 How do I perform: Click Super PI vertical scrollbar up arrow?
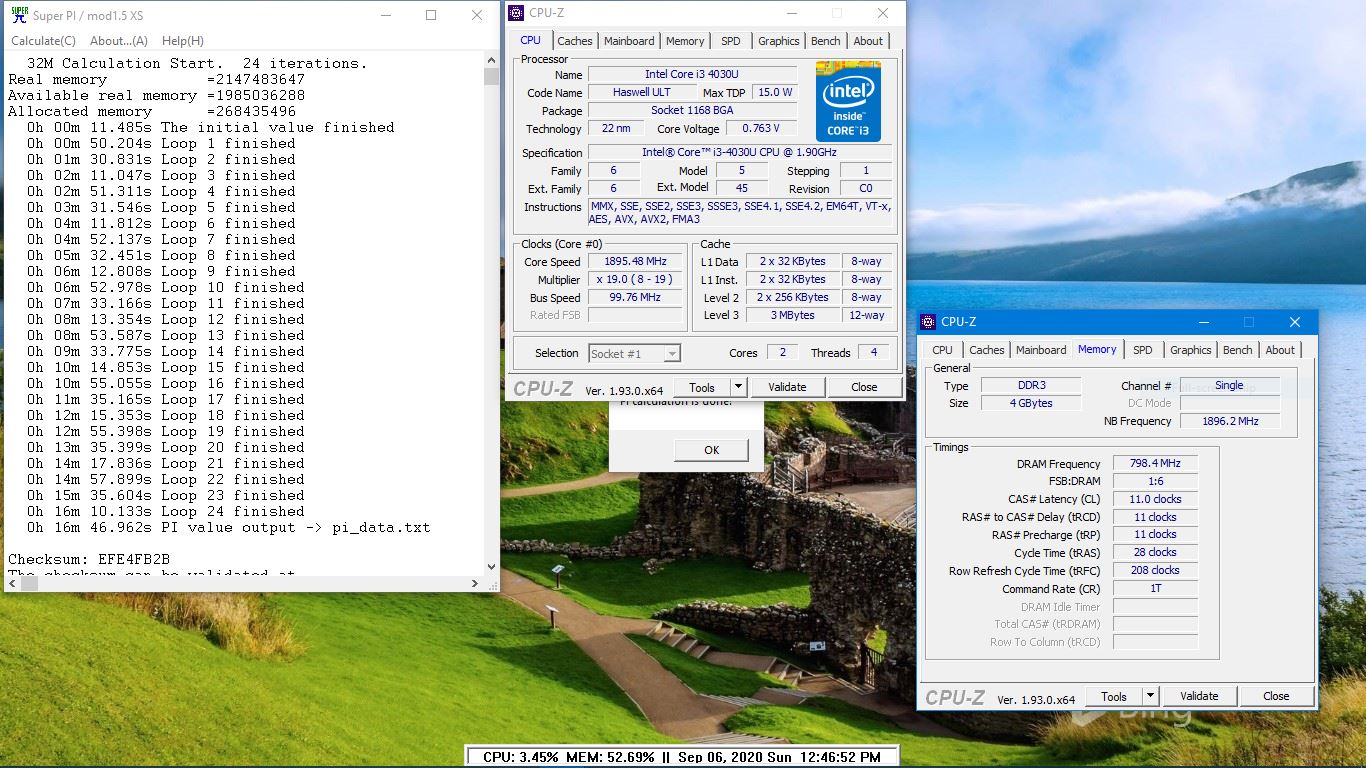491,60
